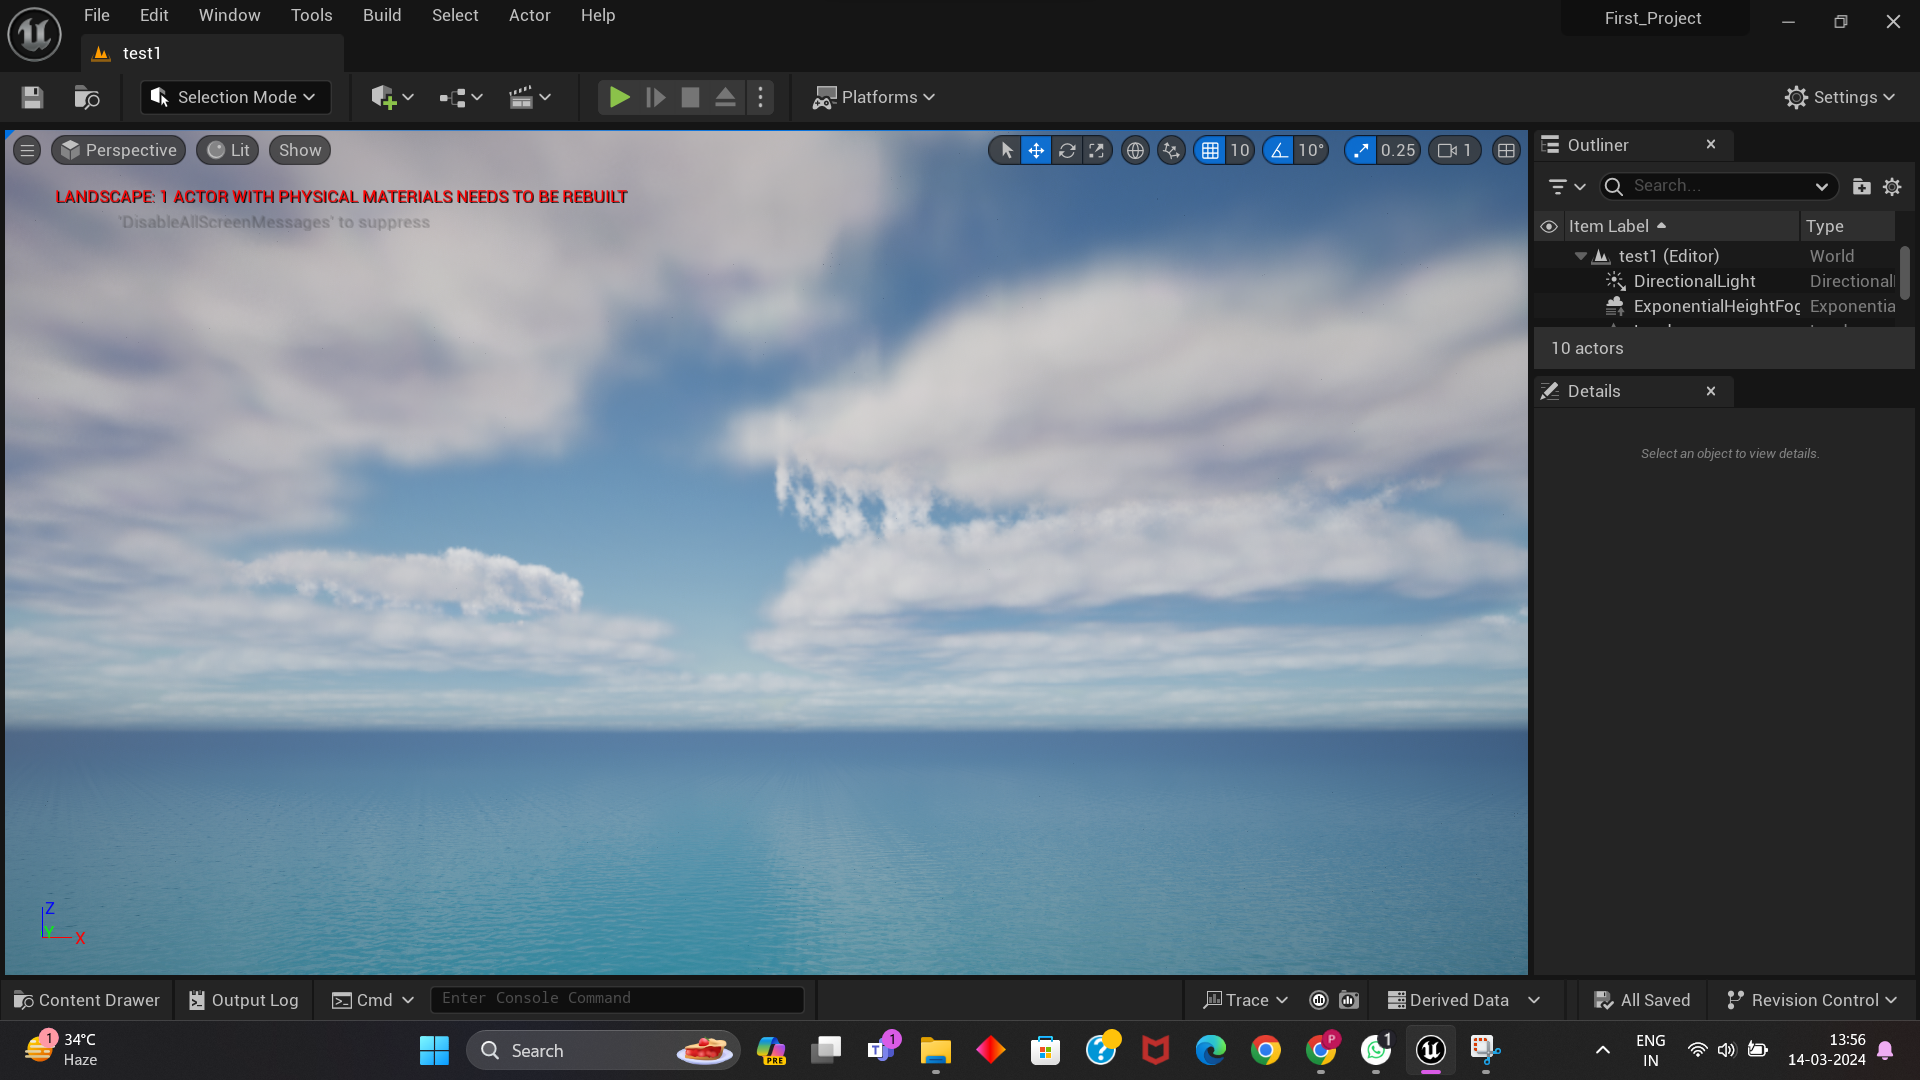Activate the Rotate transform tool
Image resolution: width=1920 pixels, height=1080 pixels.
1067,150
